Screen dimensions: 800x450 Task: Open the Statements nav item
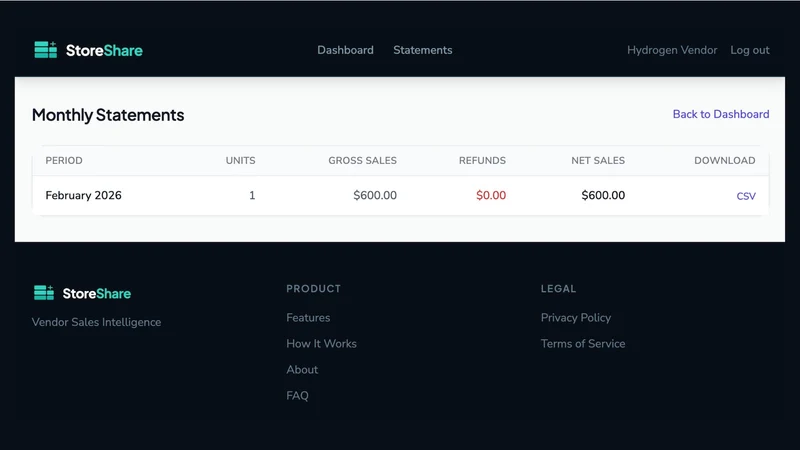point(422,50)
